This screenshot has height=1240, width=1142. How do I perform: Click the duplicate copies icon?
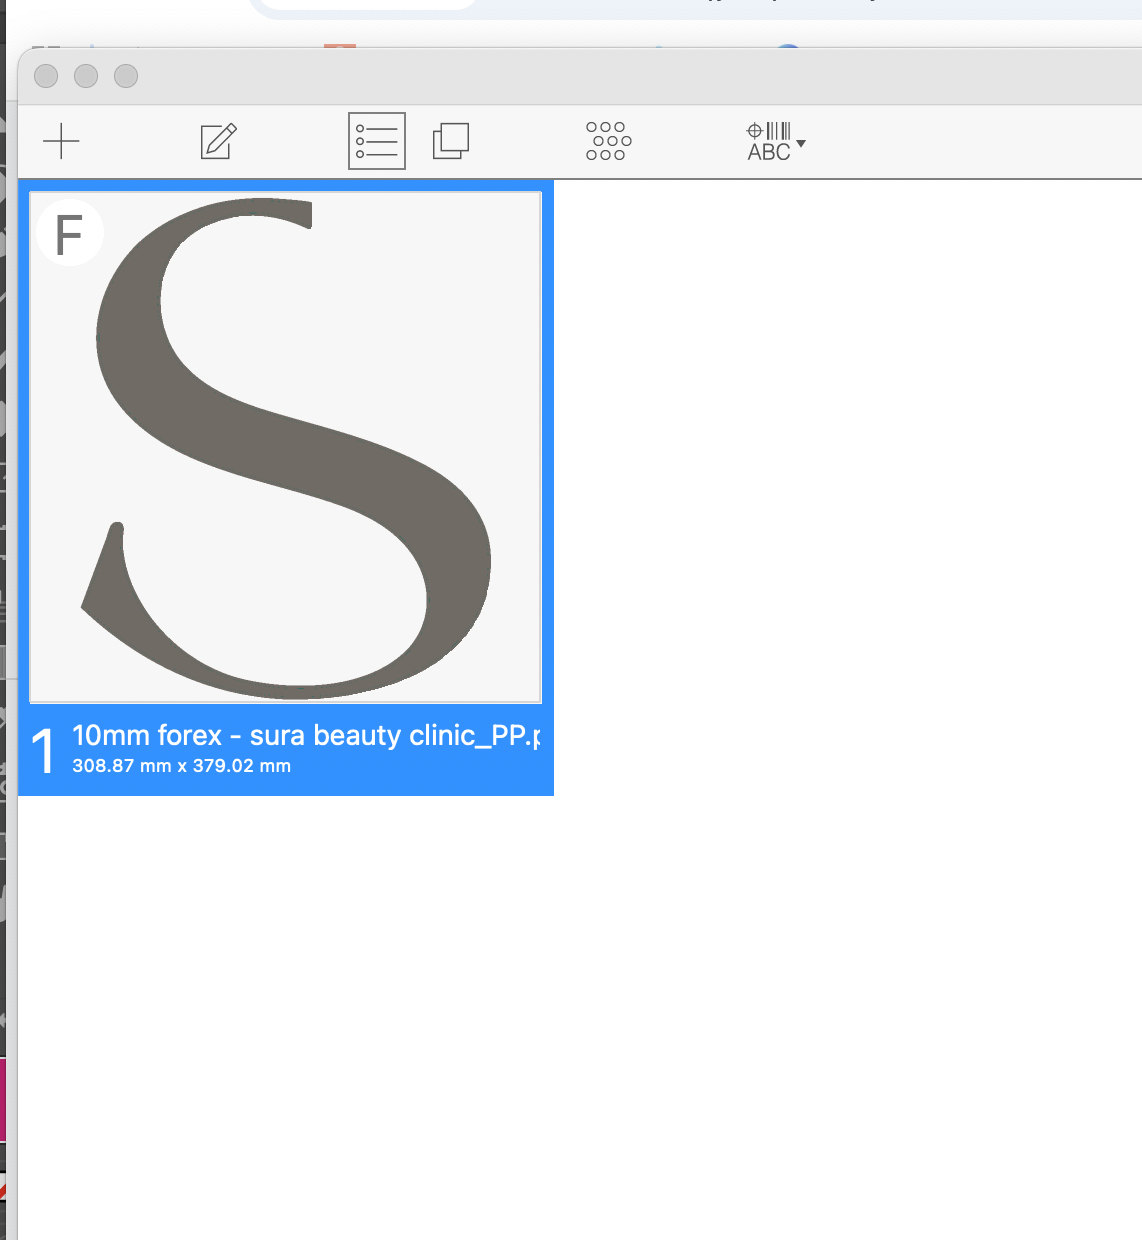point(450,141)
